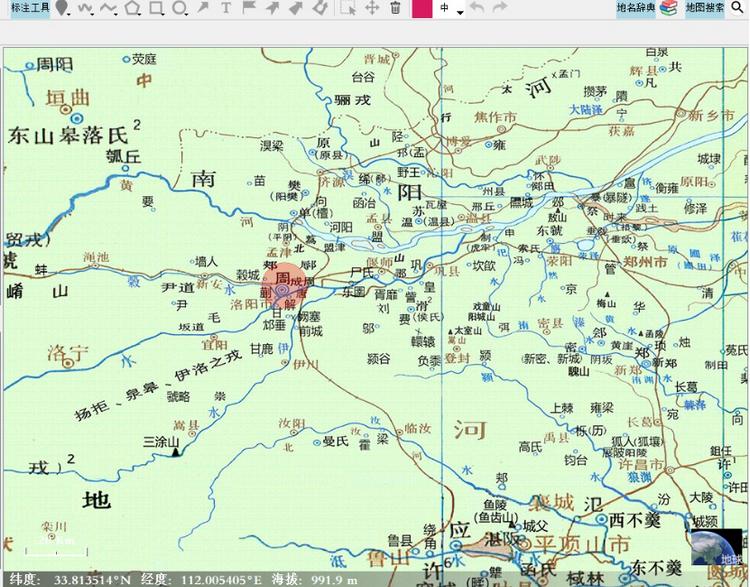The width and height of the screenshot is (750, 587).
Task: Click the redo arrow
Action: 500,8
